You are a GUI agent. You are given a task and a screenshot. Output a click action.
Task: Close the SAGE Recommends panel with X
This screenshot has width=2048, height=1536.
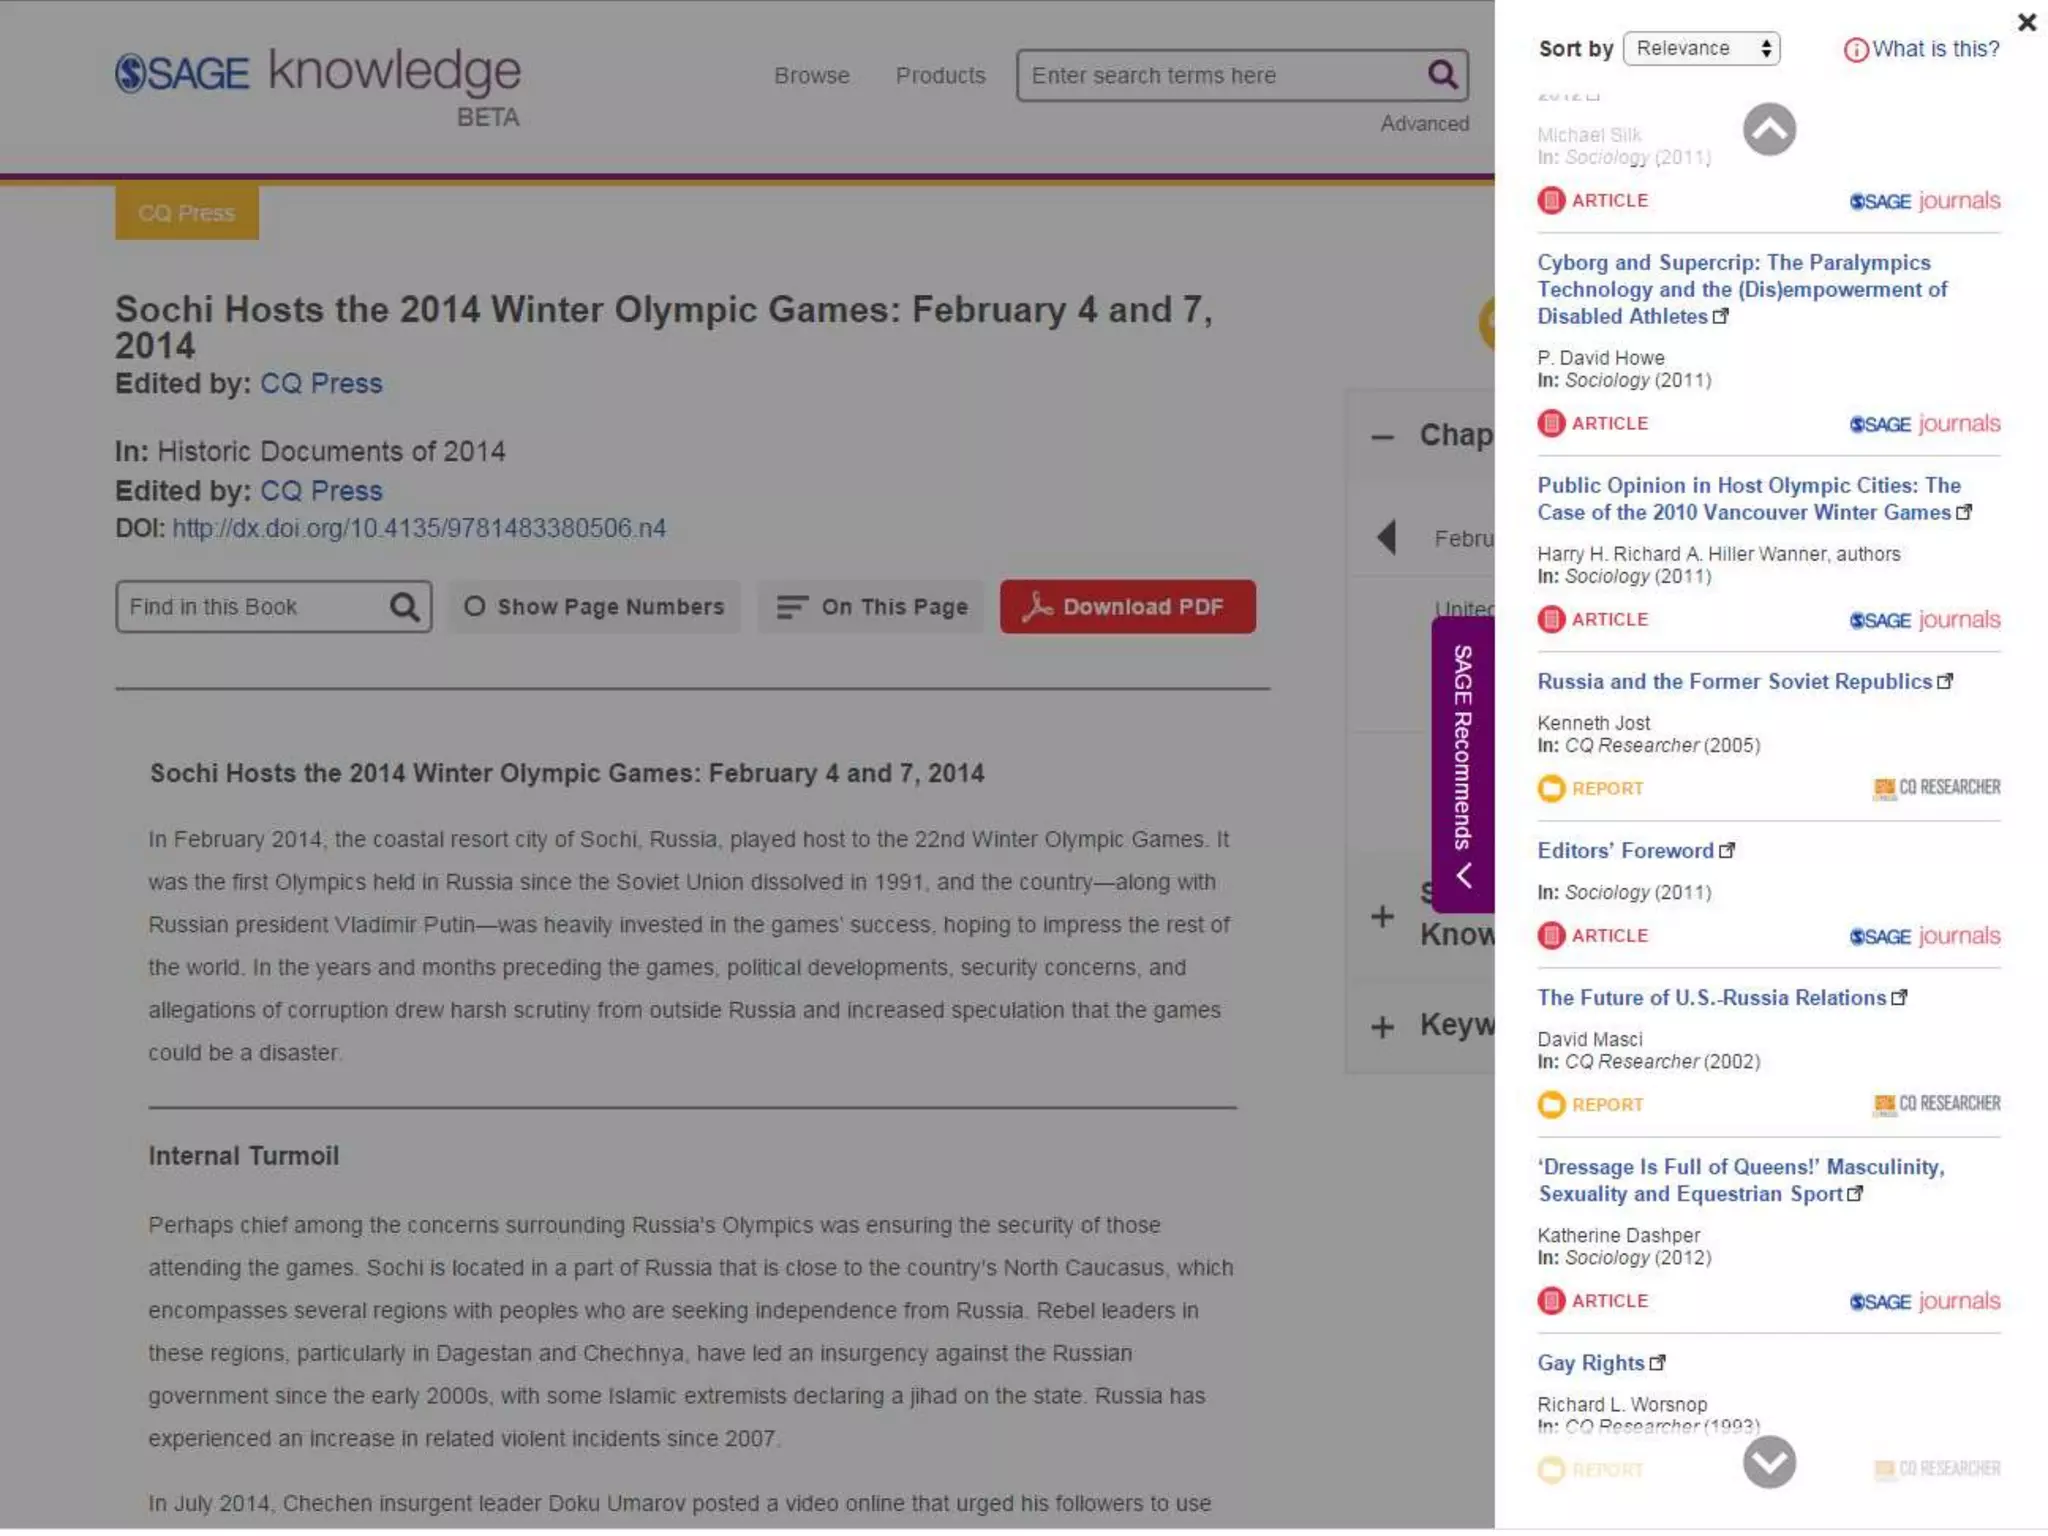click(x=2026, y=22)
